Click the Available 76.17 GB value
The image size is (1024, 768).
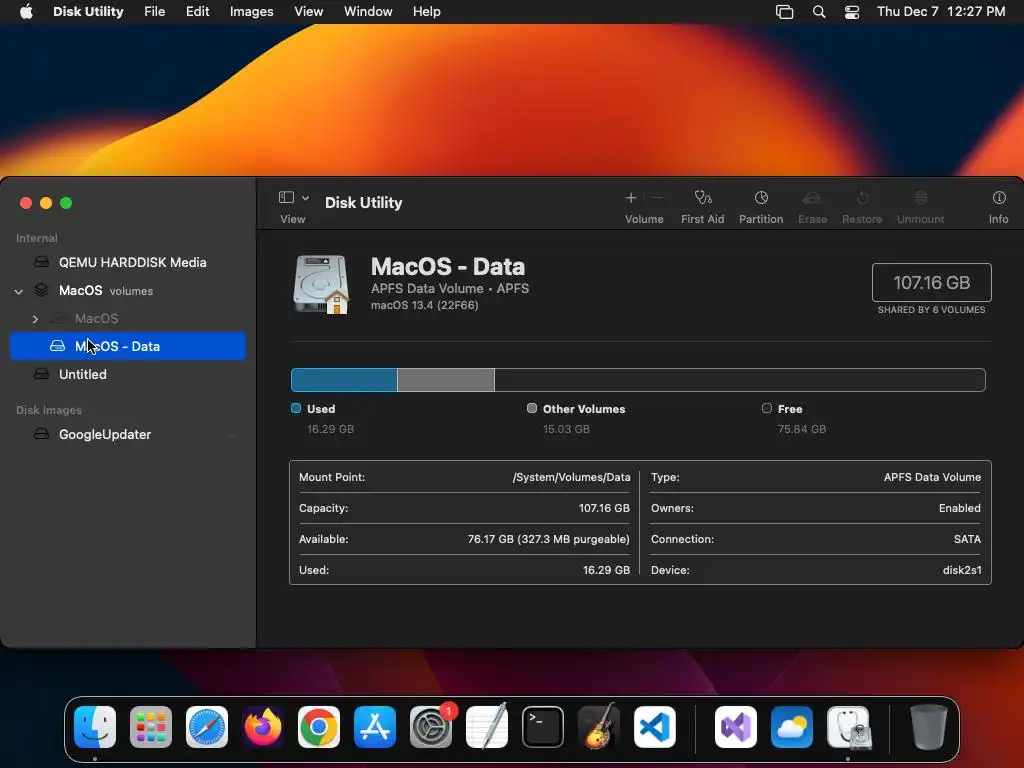549,539
